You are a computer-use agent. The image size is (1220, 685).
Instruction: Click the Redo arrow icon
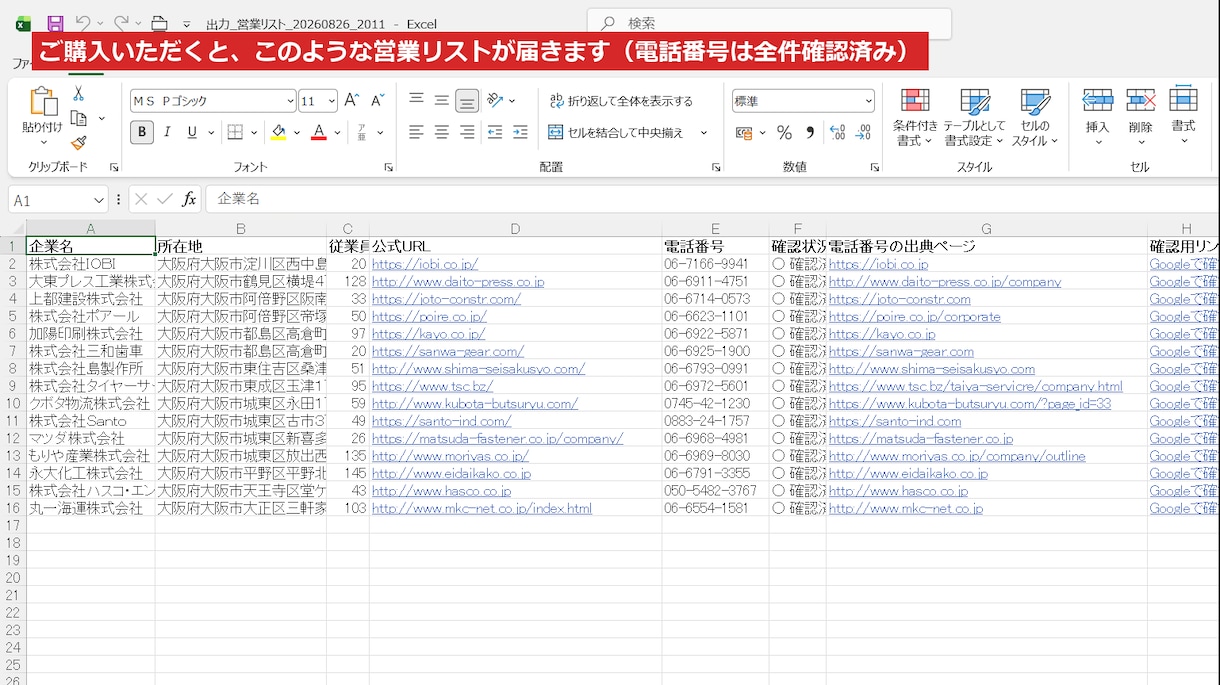121,23
